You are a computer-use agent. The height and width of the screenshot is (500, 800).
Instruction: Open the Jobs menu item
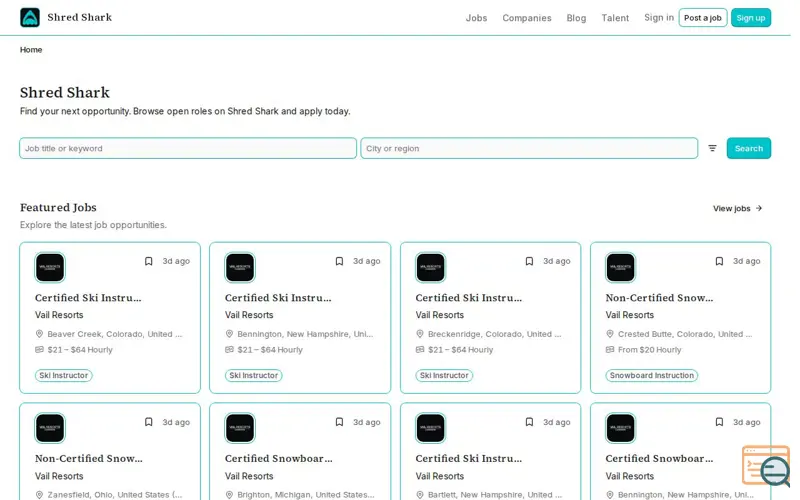tap(477, 18)
